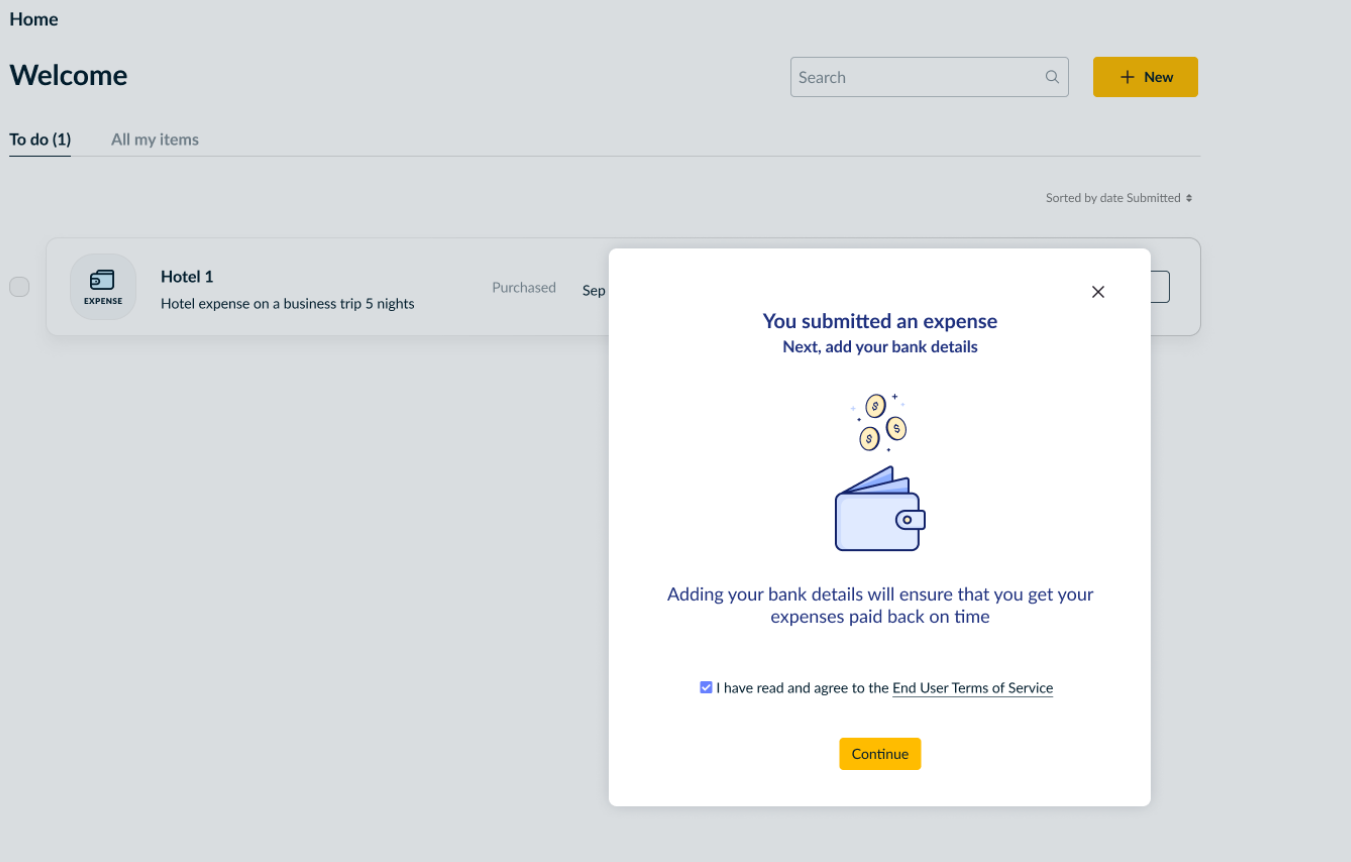Image resolution: width=1351 pixels, height=862 pixels.
Task: Click the magnifier icon in Search
Action: 1051,77
